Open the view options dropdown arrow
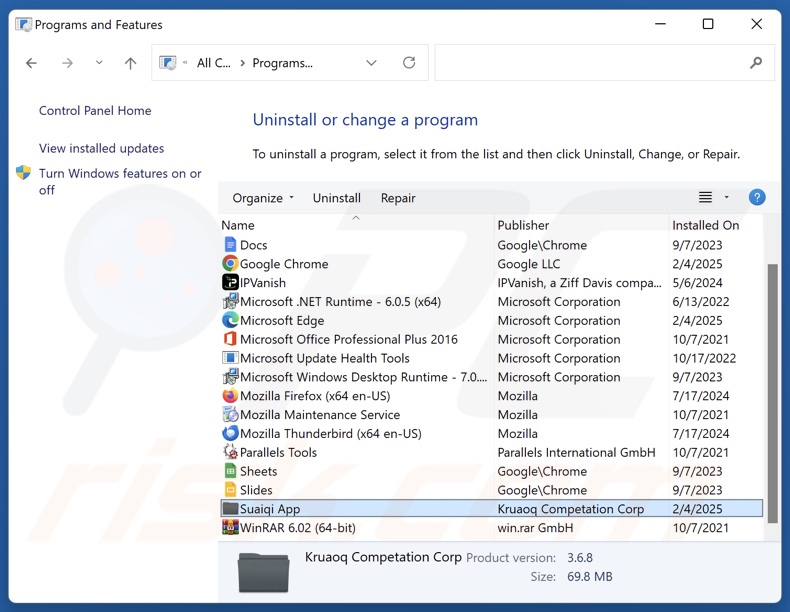Image resolution: width=790 pixels, height=612 pixels. pyautogui.click(x=727, y=197)
